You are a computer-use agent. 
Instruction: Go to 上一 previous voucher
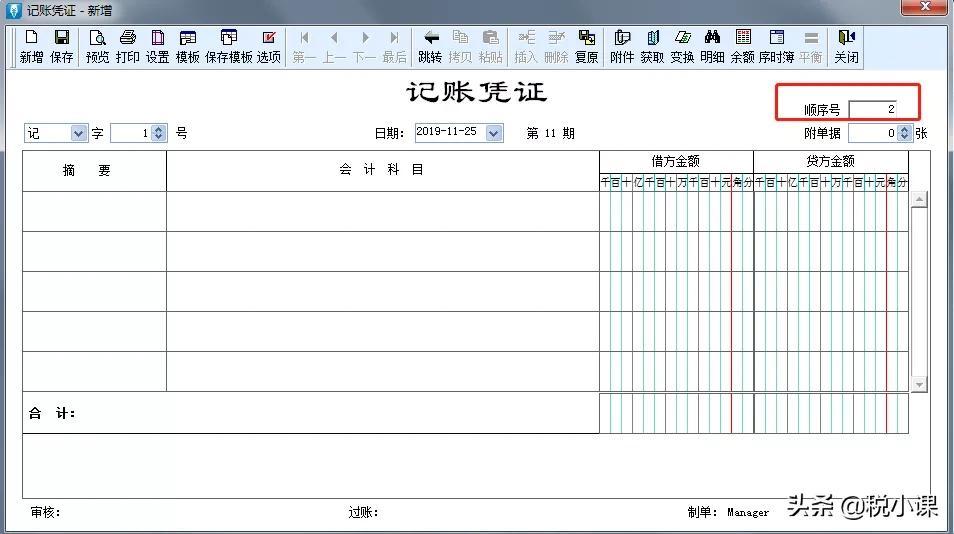334,46
